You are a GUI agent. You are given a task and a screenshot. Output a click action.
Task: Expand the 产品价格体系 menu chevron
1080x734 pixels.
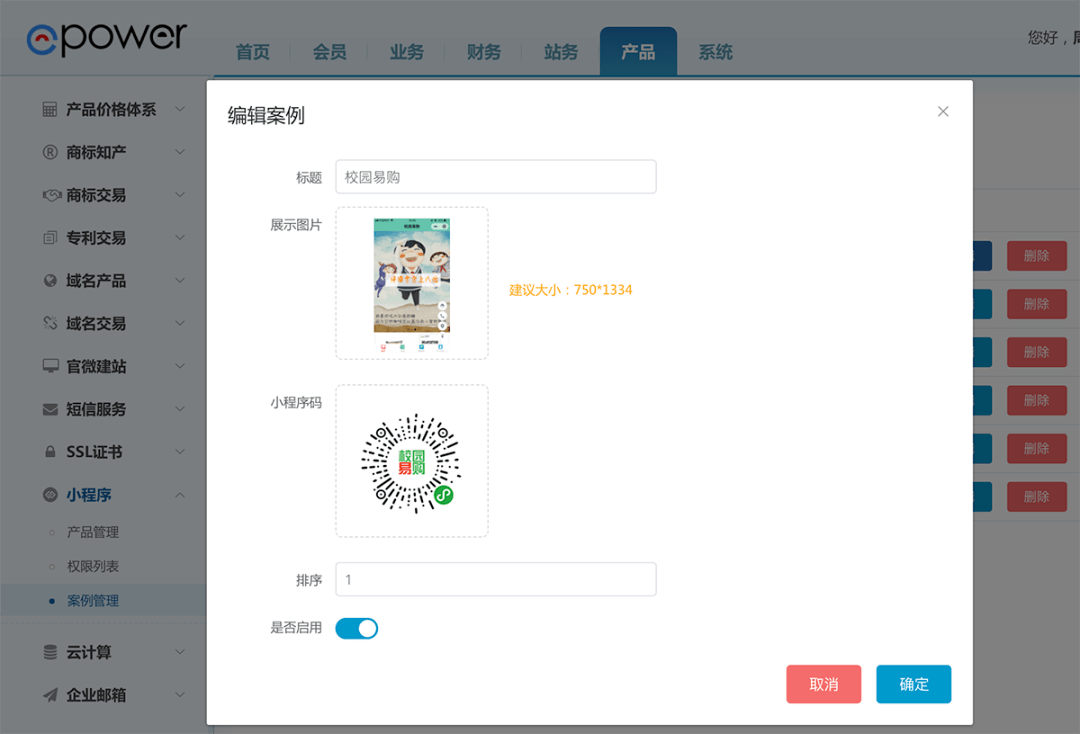tap(180, 109)
